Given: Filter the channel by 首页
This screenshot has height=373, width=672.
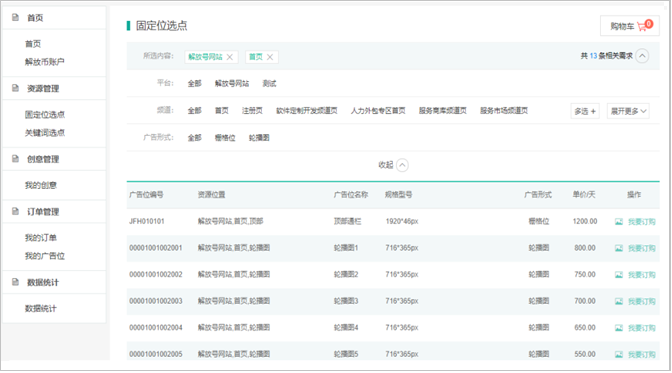Looking at the screenshot, I should pyautogui.click(x=222, y=111).
